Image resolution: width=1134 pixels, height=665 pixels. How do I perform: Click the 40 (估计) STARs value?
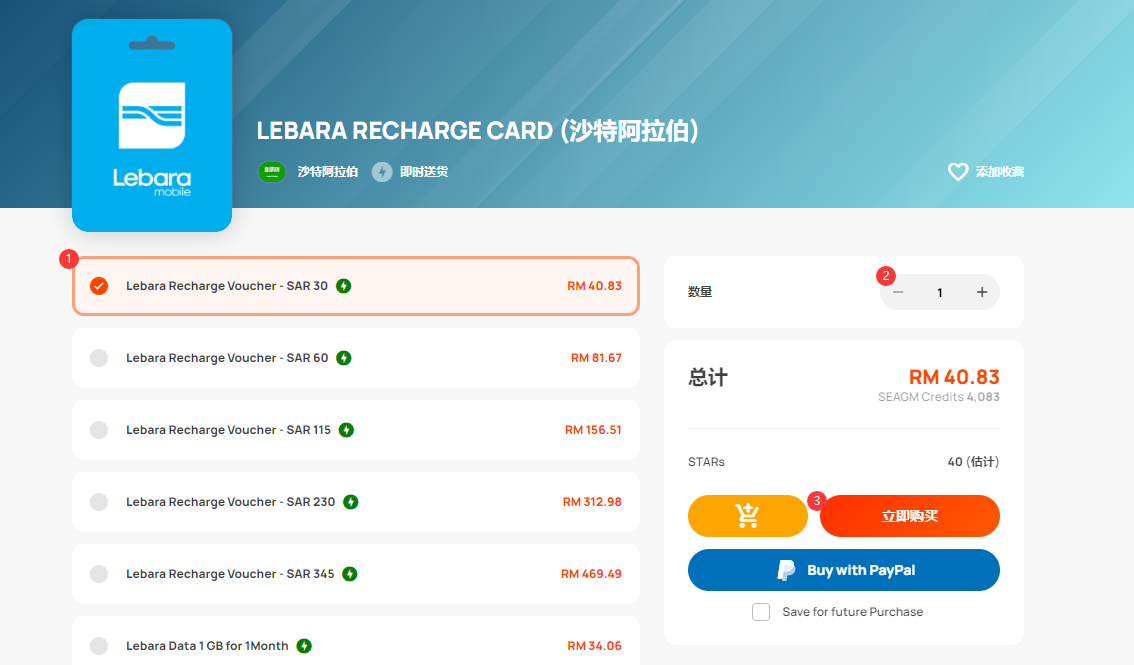pyautogui.click(x=973, y=462)
